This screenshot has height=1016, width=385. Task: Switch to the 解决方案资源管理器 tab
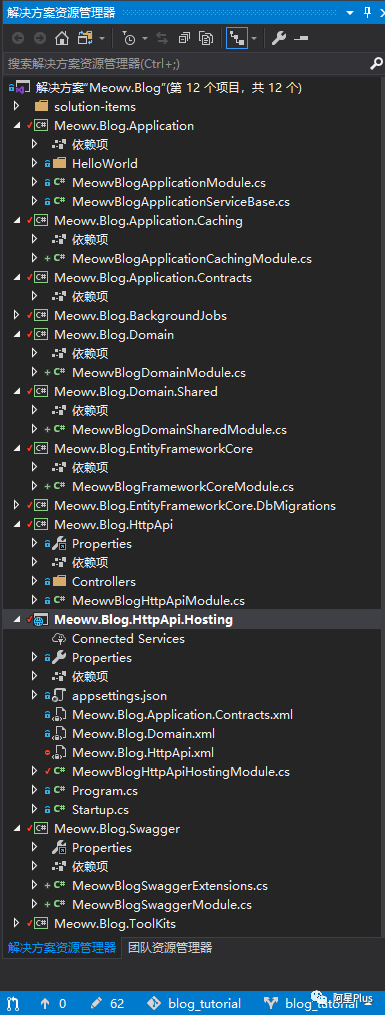click(x=61, y=948)
